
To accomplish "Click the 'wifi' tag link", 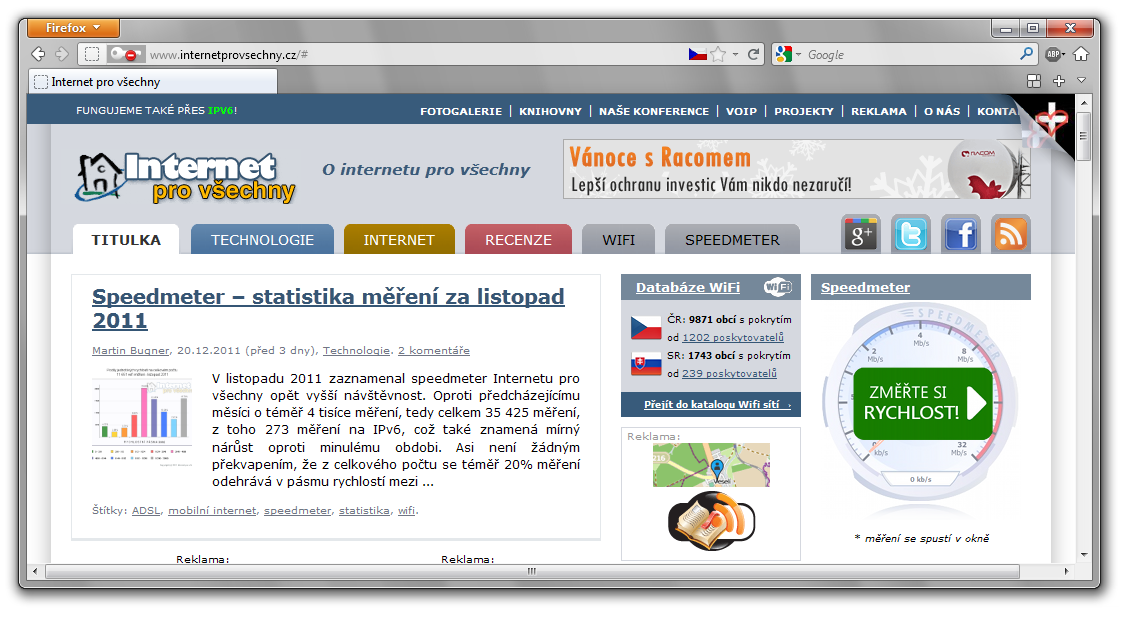I will (406, 511).
